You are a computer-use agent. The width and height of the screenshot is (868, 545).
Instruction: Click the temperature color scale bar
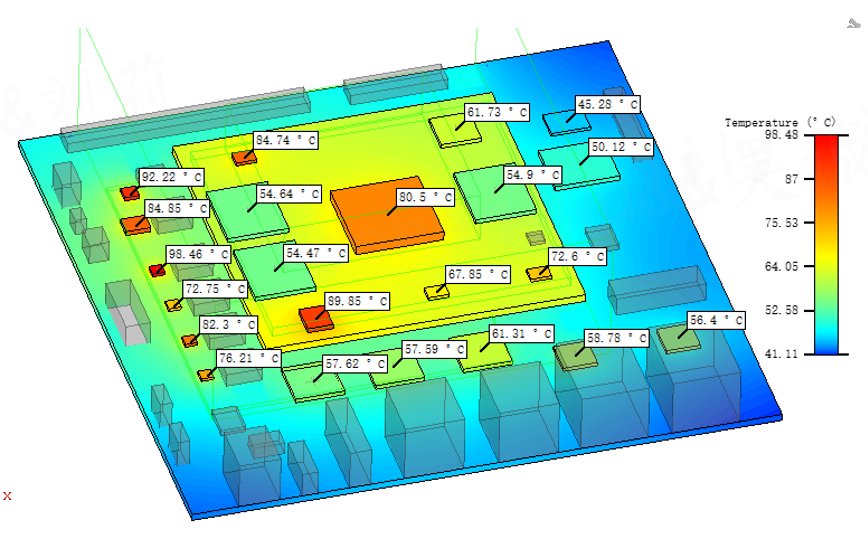point(826,245)
